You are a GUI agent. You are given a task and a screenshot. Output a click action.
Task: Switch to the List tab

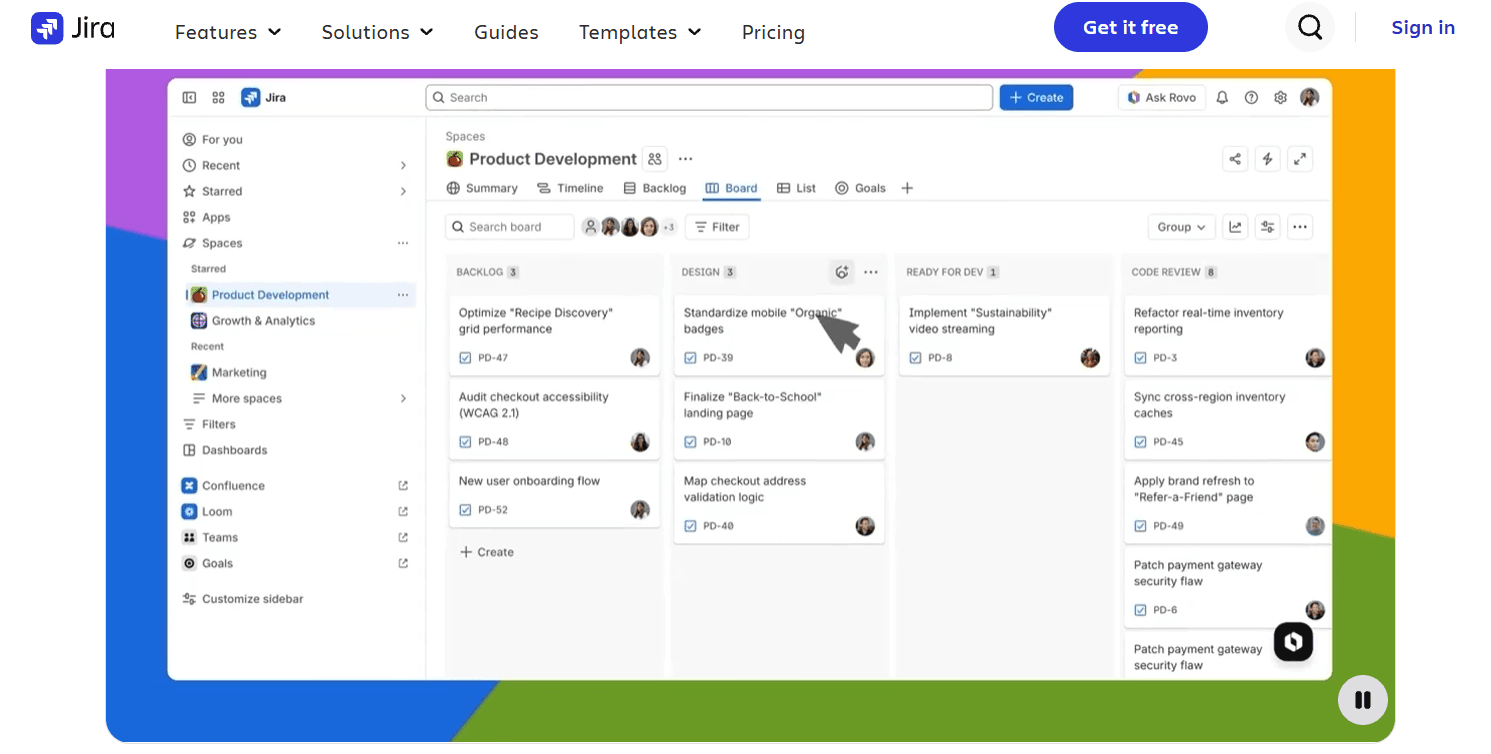797,188
